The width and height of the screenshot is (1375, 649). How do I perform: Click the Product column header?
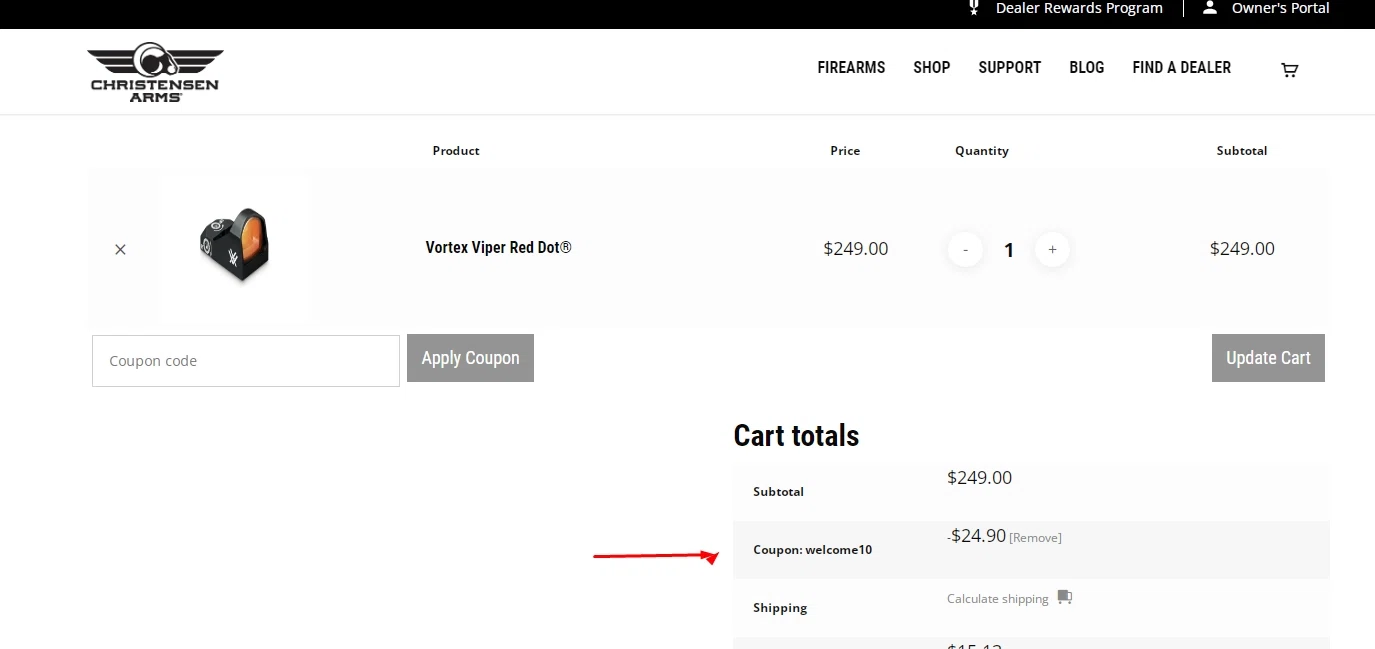coord(456,151)
